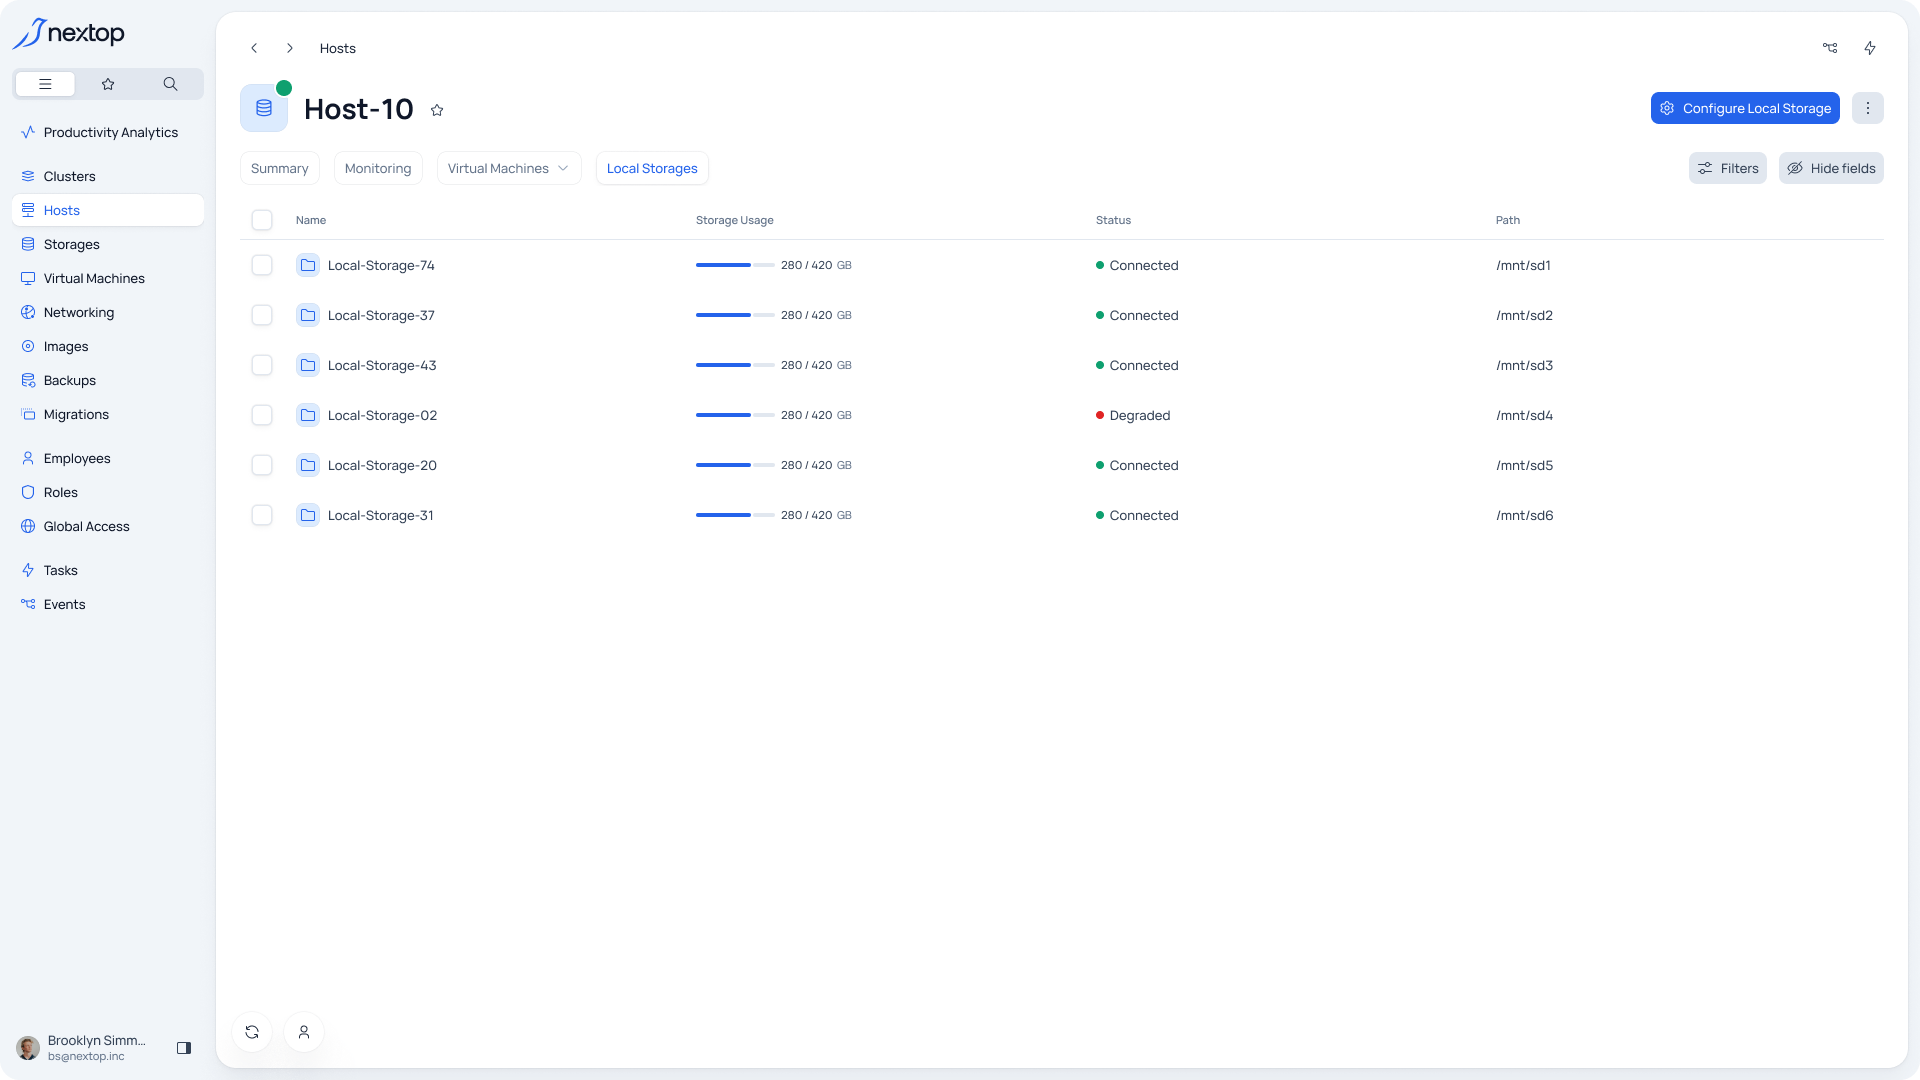Open the favorites star tab in sidebar
This screenshot has height=1080, width=1920.
point(108,84)
